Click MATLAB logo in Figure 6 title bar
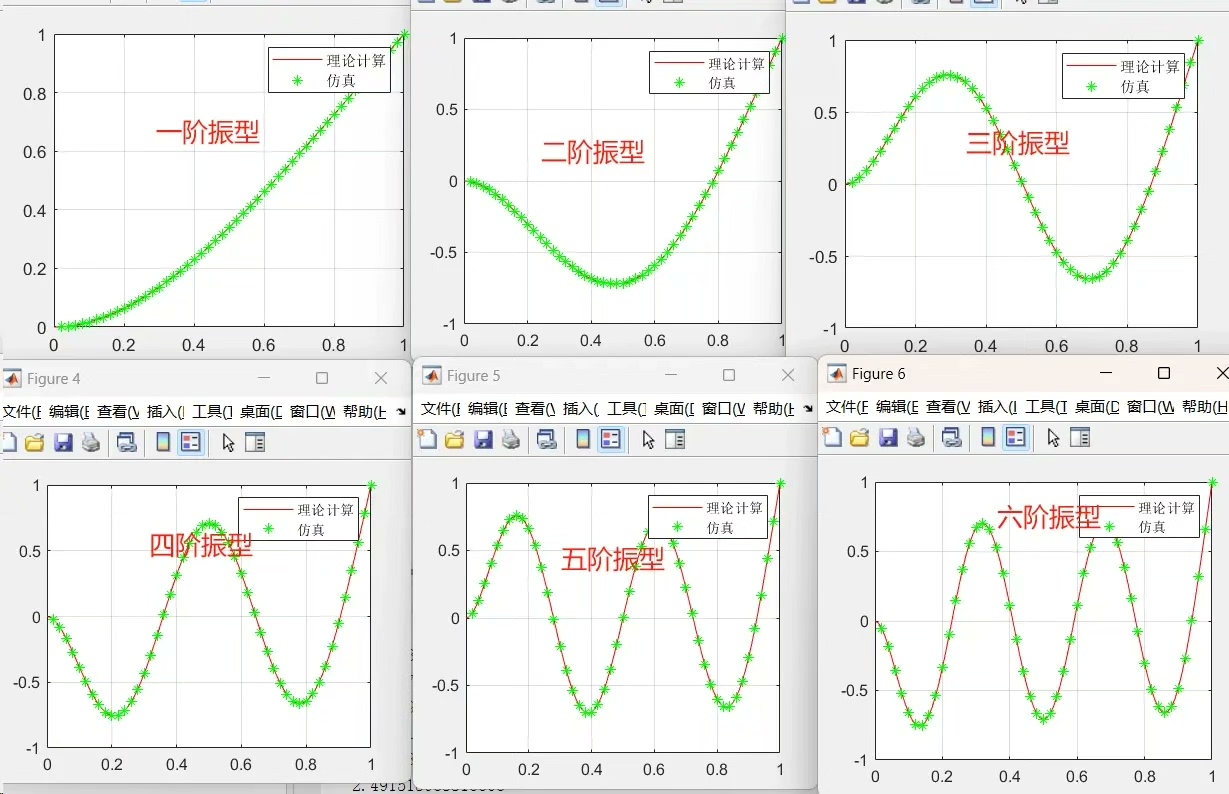 click(x=837, y=373)
